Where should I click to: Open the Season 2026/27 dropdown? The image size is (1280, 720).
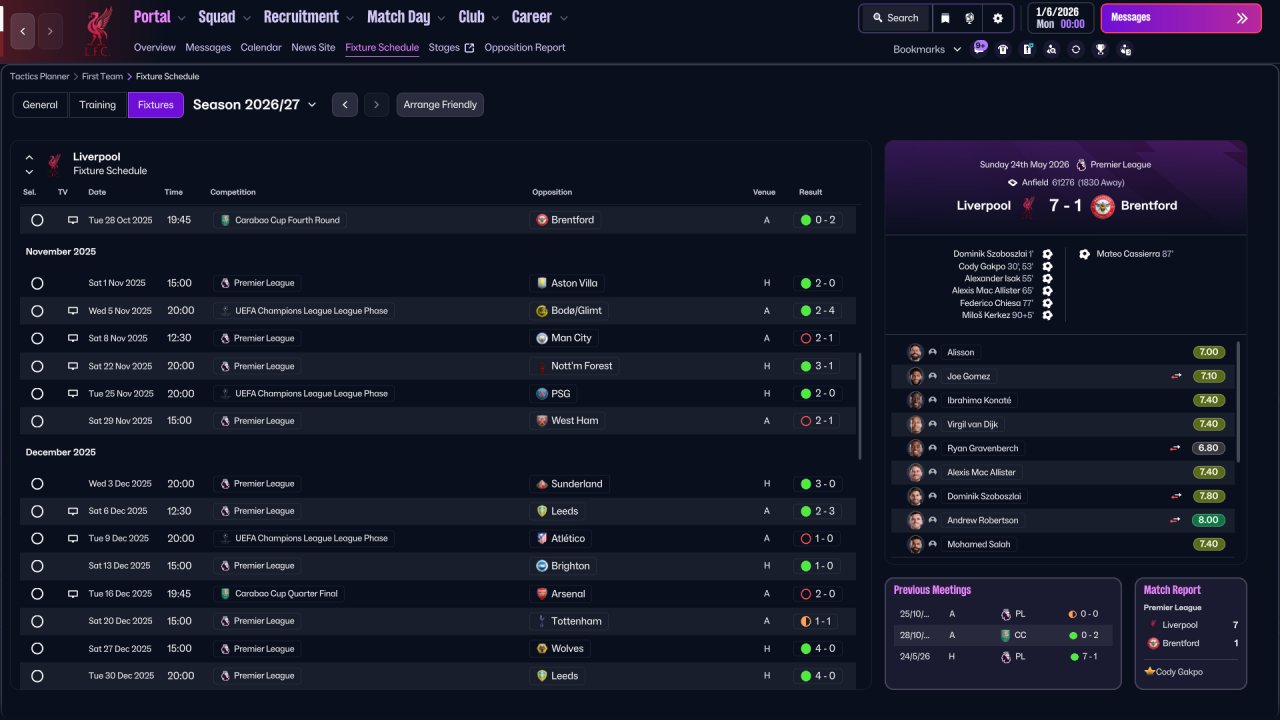point(255,105)
